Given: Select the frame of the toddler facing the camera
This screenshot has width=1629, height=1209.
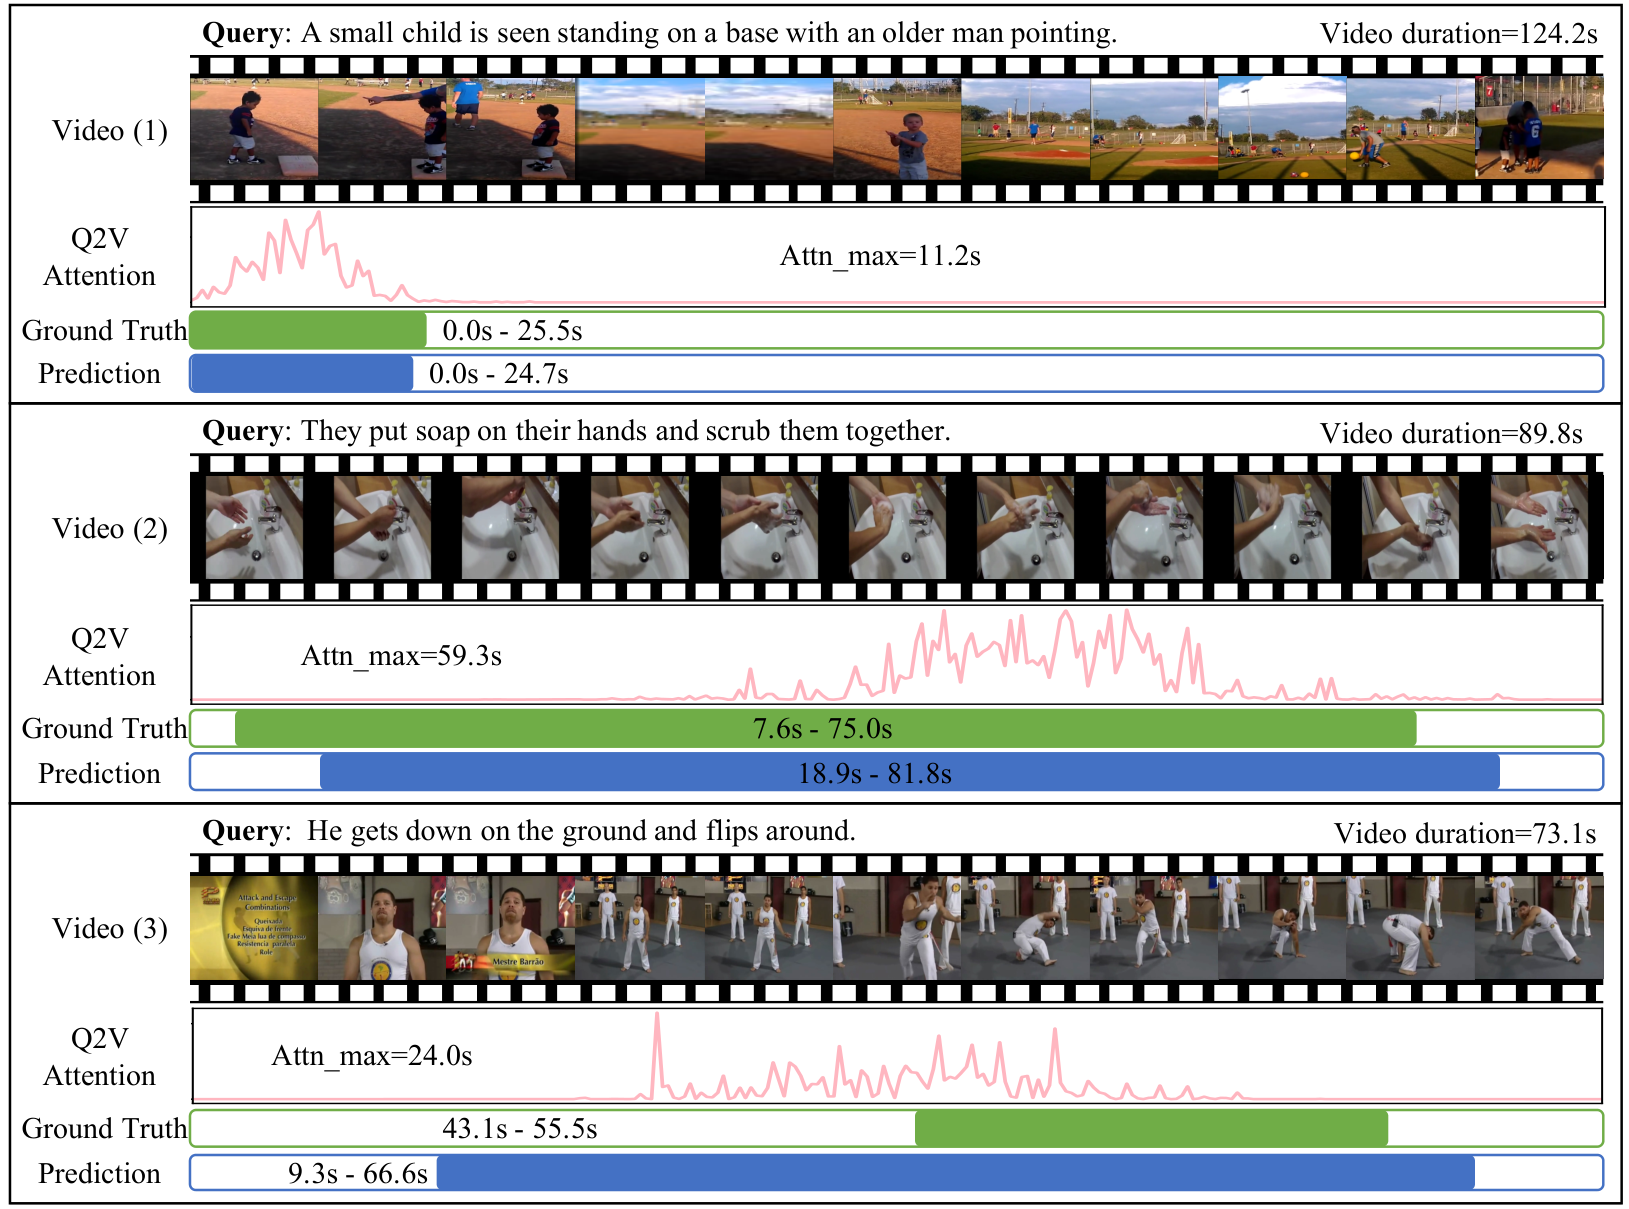Looking at the screenshot, I should click(x=897, y=129).
